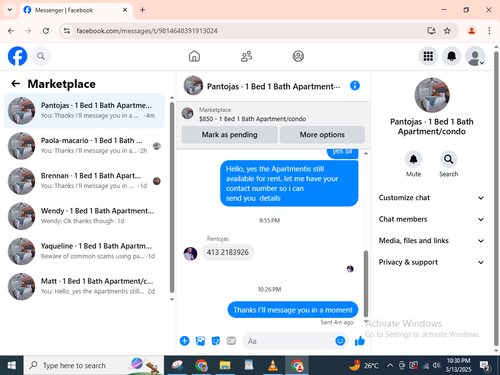
Task: Mute the Pantojas conversation
Action: tap(413, 159)
